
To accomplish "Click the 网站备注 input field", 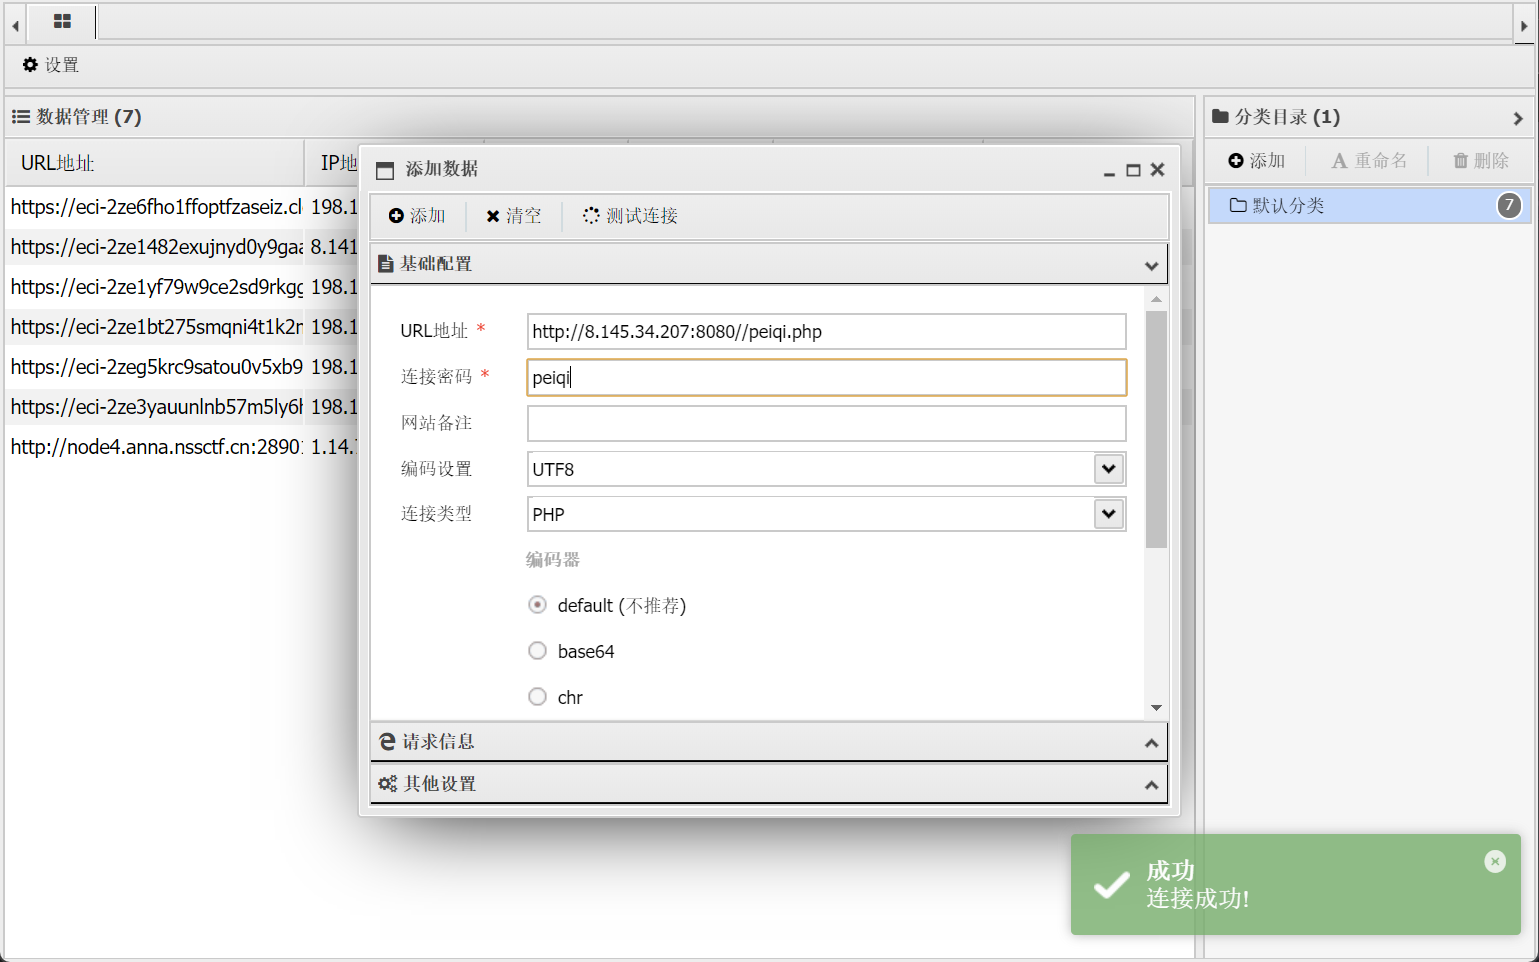I will point(826,423).
